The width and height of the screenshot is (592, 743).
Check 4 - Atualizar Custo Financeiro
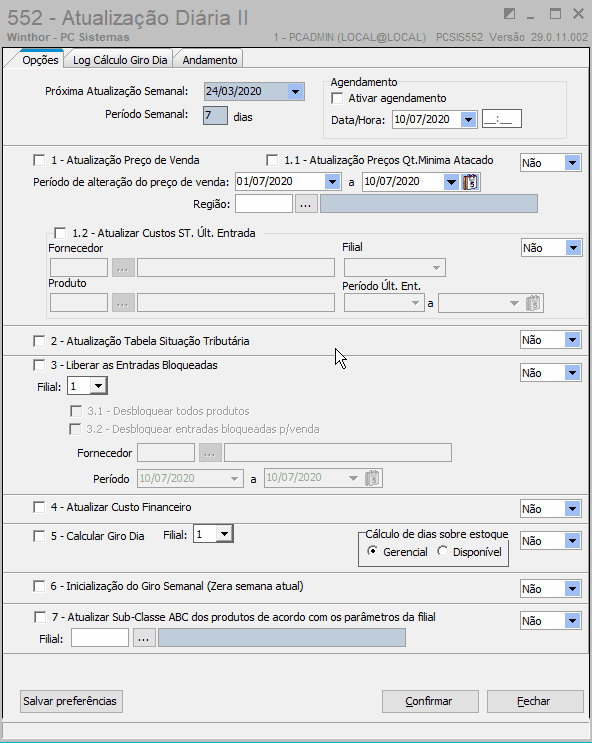click(39, 507)
